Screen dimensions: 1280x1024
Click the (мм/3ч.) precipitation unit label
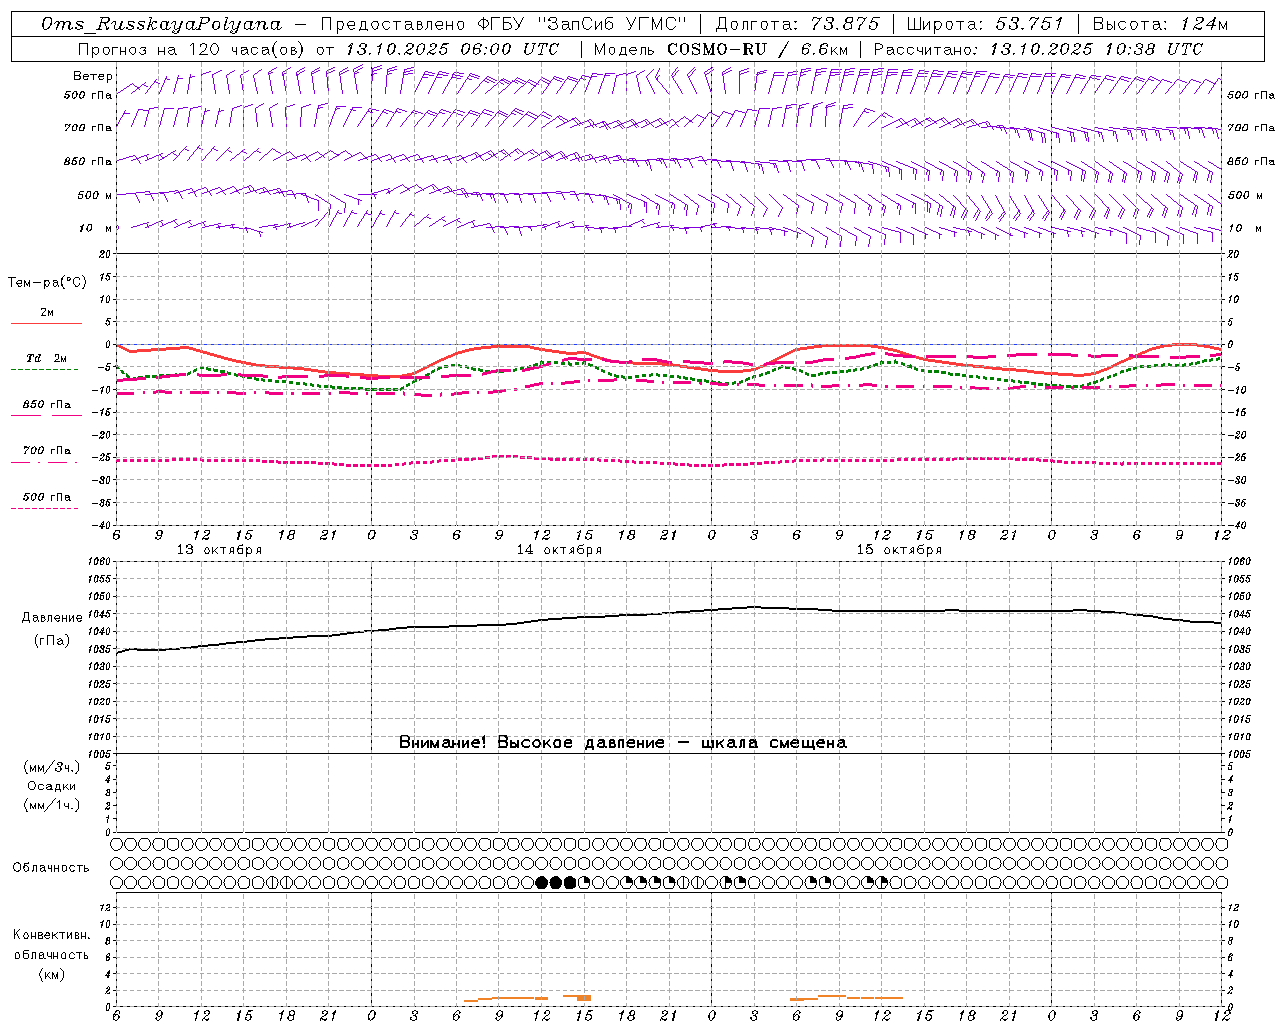52,767
